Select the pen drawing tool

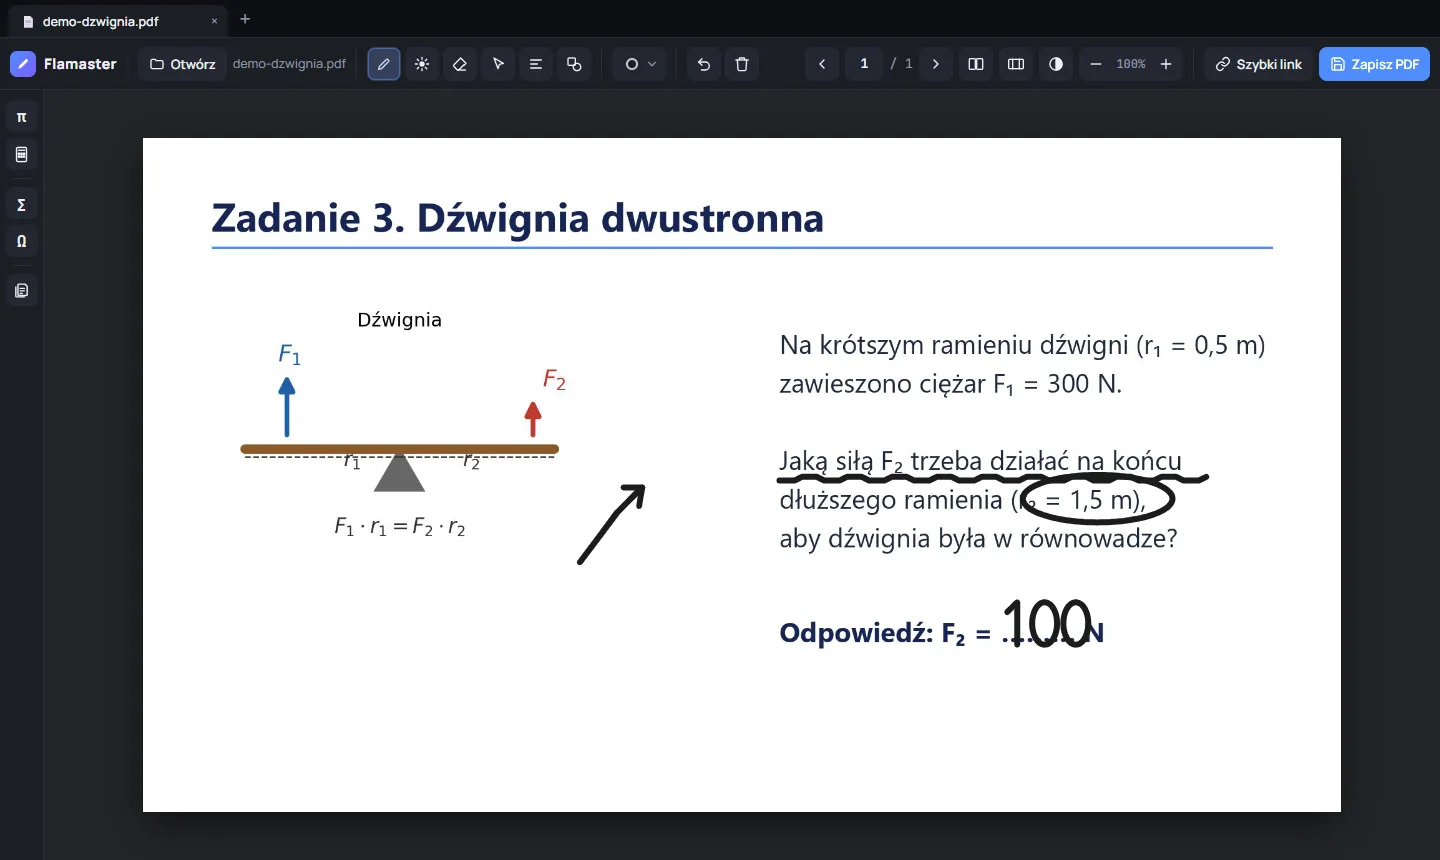(x=384, y=64)
